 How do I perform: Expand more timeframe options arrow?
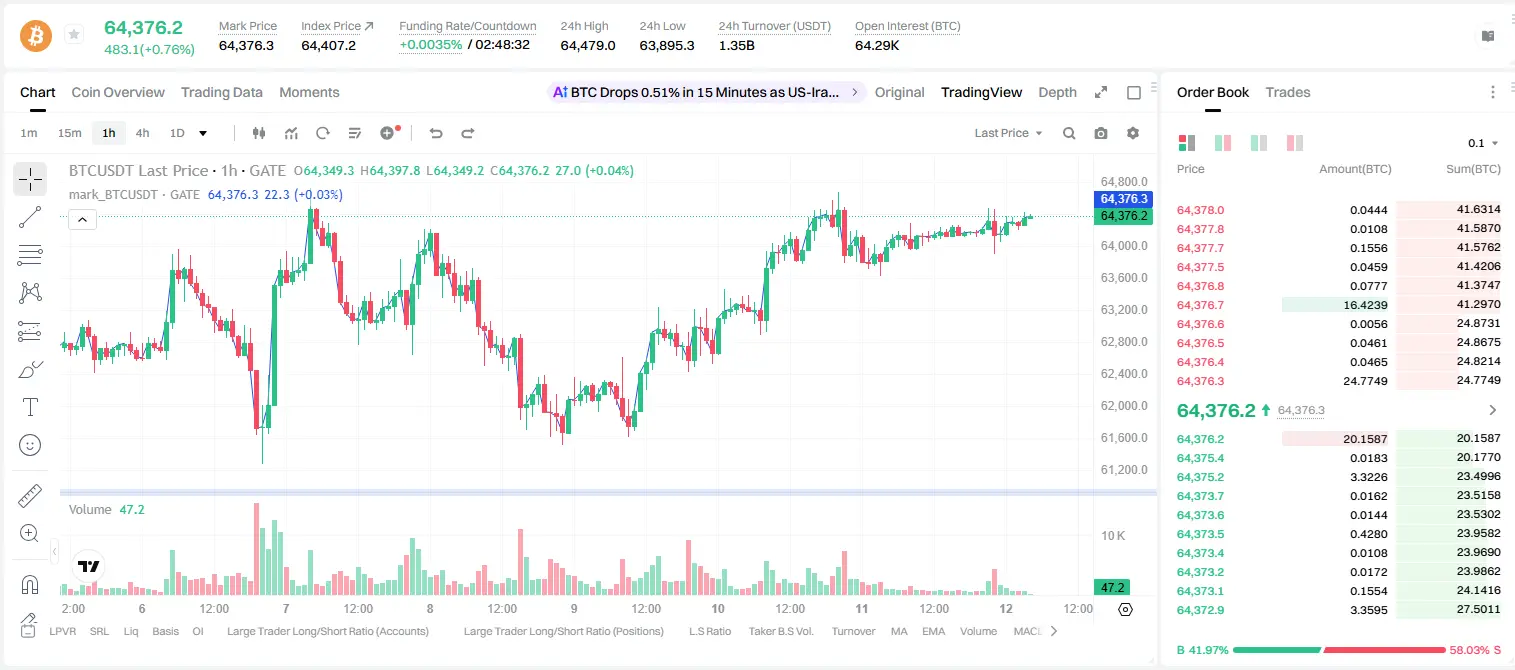pyautogui.click(x=203, y=133)
